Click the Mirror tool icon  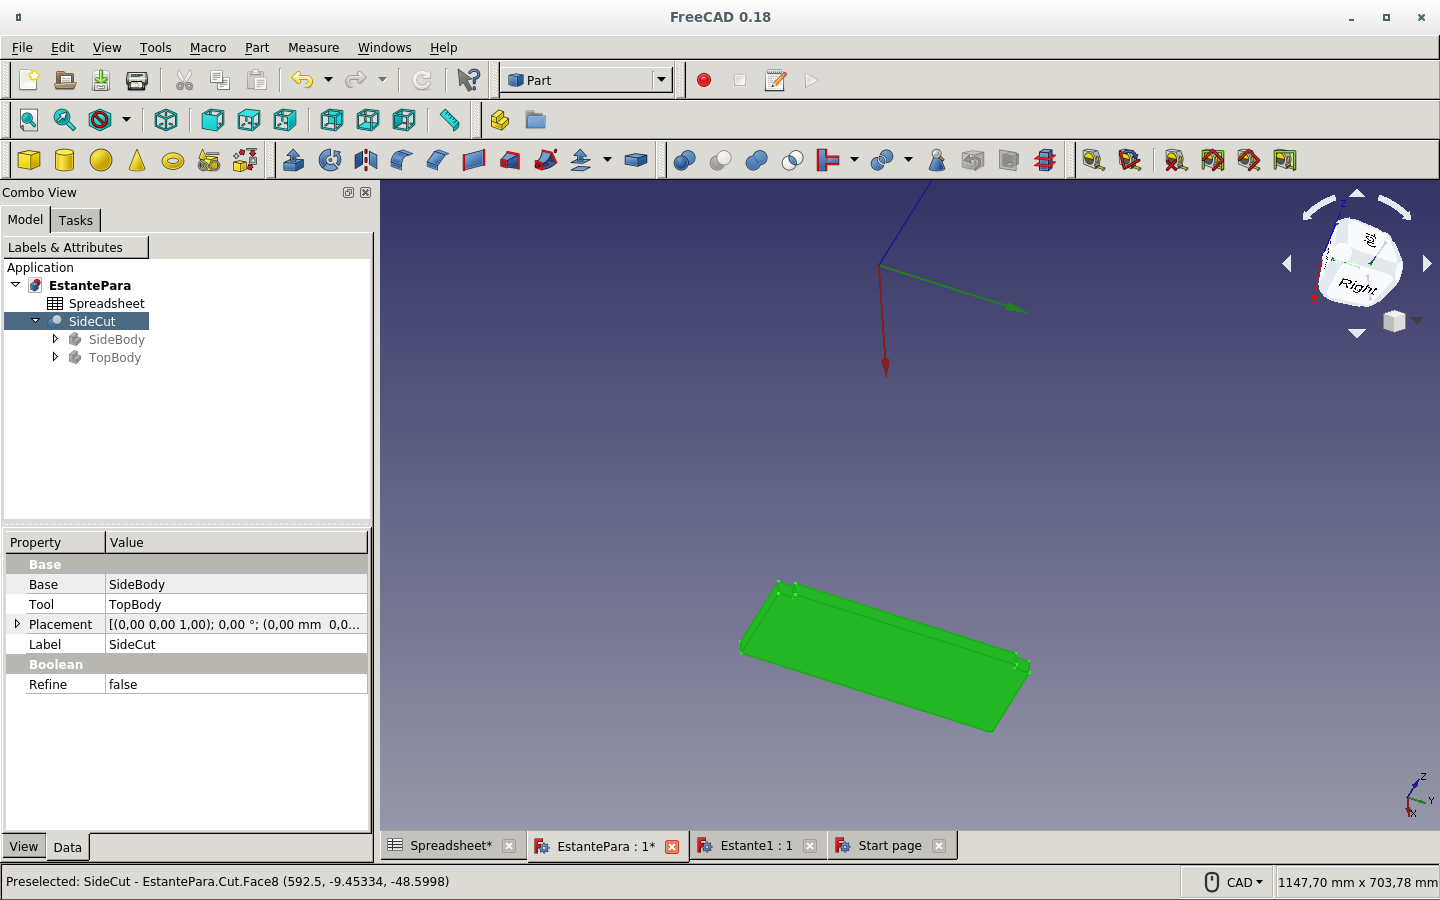366,160
